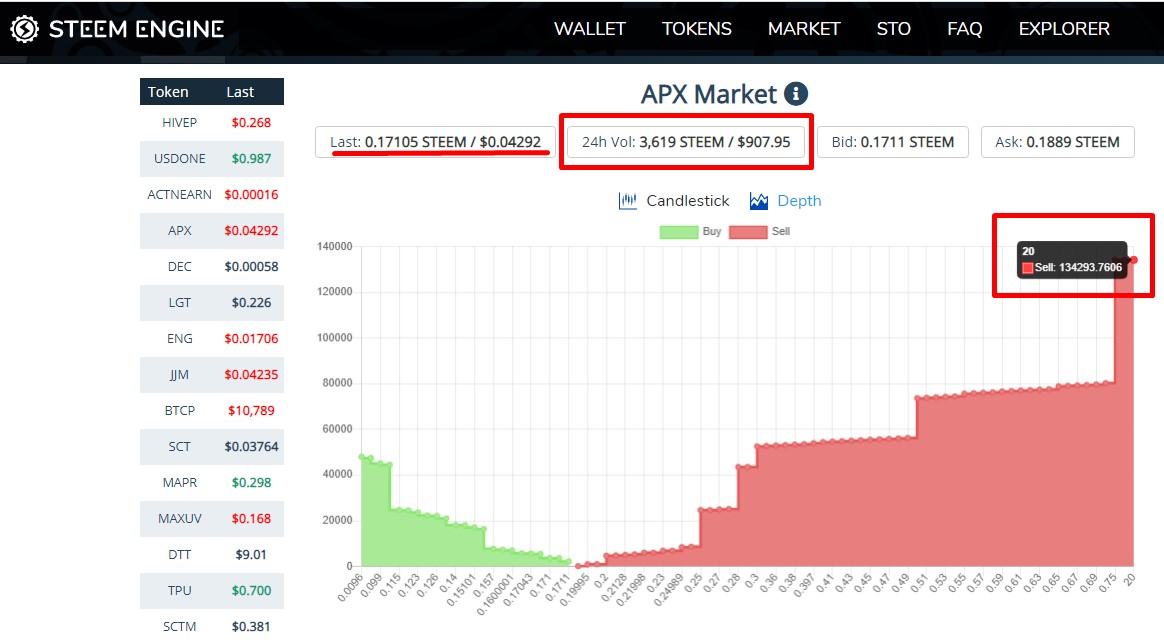Open the WALLET menu item
Screen dimensions: 1164x640
(x=589, y=29)
